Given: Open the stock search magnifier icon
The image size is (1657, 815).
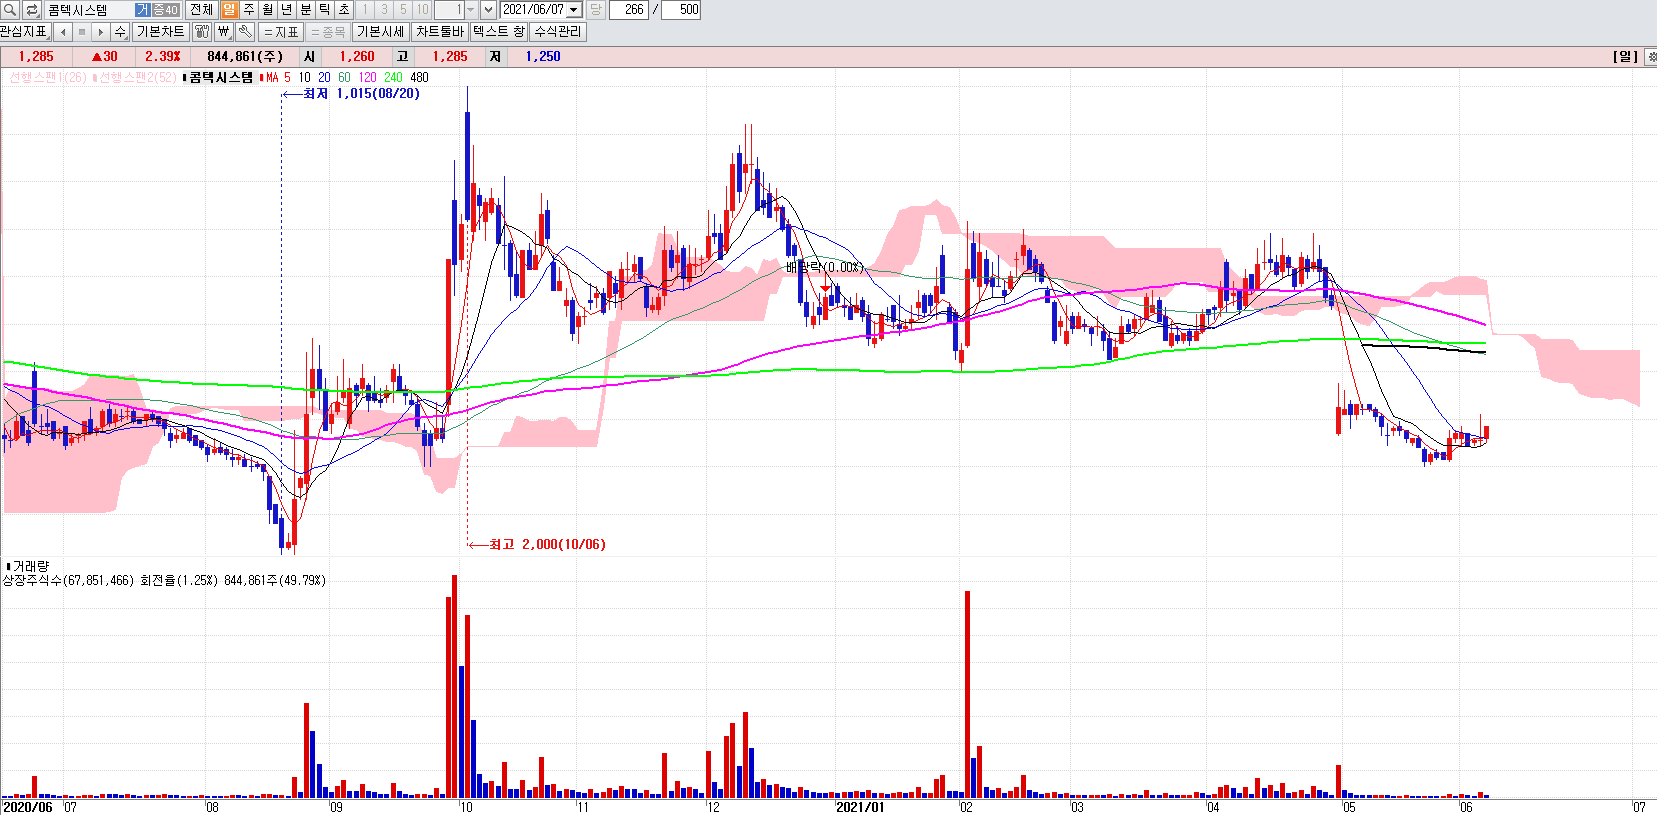Looking at the screenshot, I should click(x=10, y=10).
